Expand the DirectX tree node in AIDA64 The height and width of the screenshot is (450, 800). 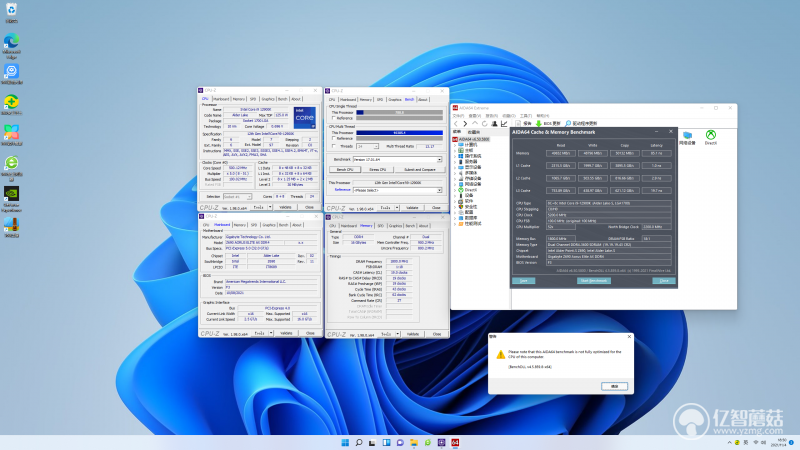(456, 190)
